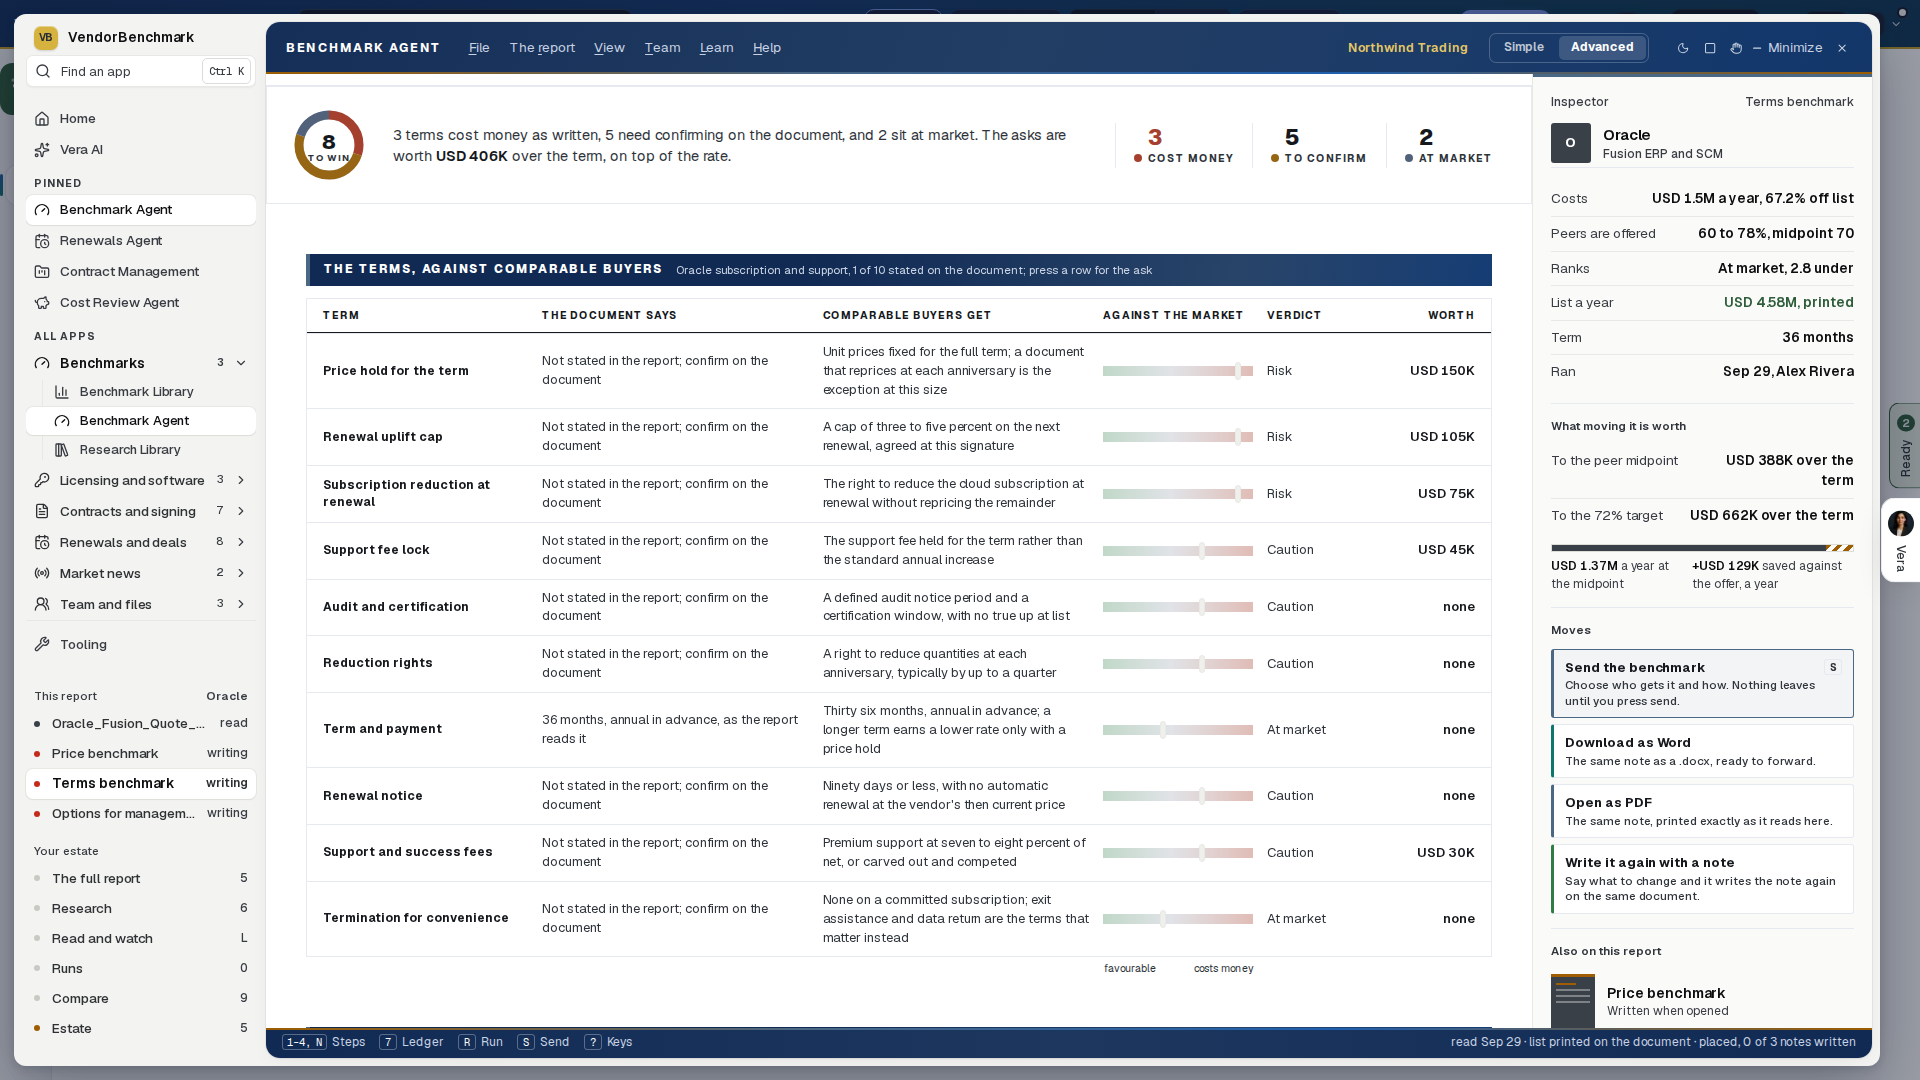Click the square window icon in header
This screenshot has width=1920, height=1080.
click(x=1710, y=48)
